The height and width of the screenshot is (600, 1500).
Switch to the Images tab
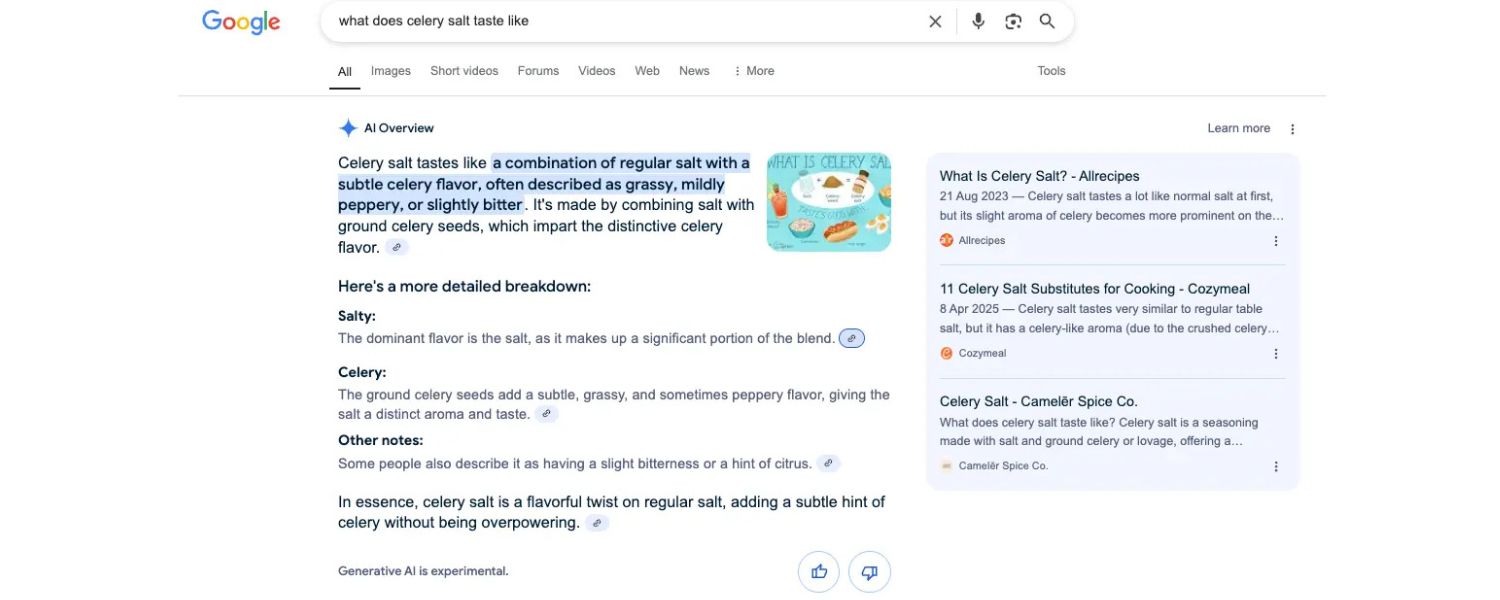coord(389,70)
